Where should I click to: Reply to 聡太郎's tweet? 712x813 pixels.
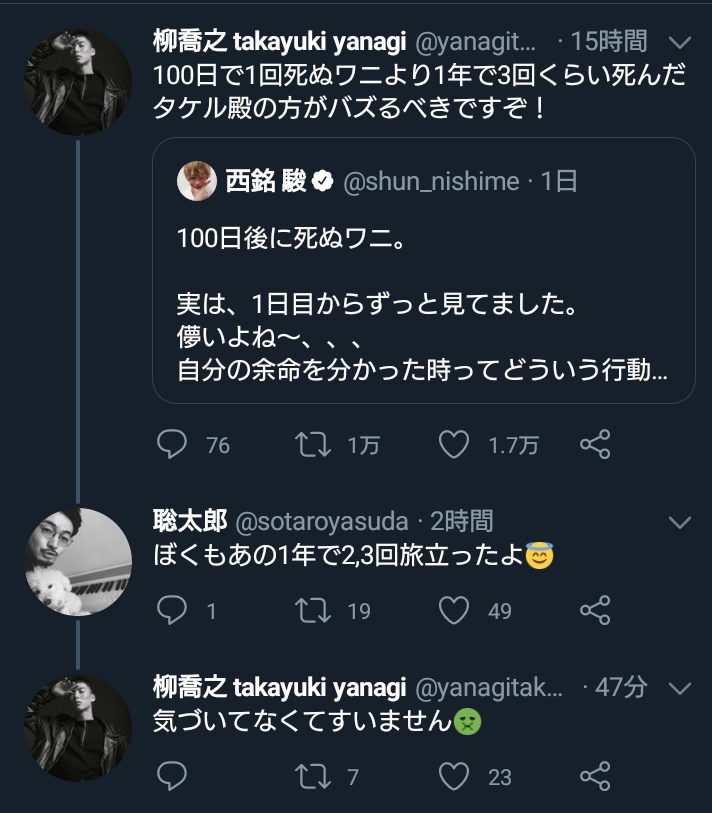[x=173, y=610]
